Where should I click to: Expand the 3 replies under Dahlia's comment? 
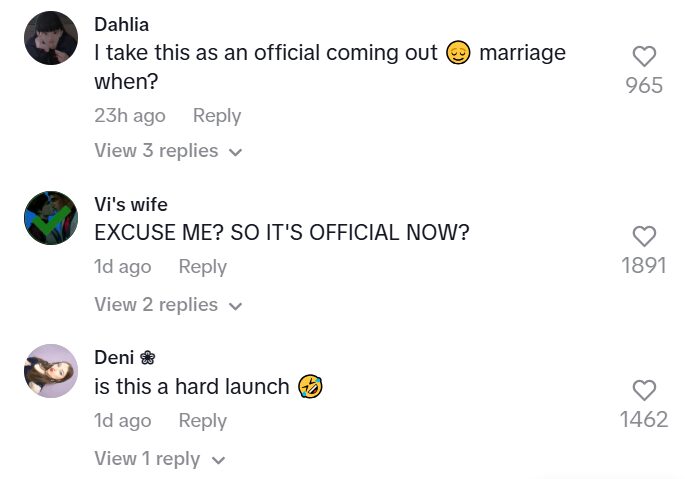168,151
